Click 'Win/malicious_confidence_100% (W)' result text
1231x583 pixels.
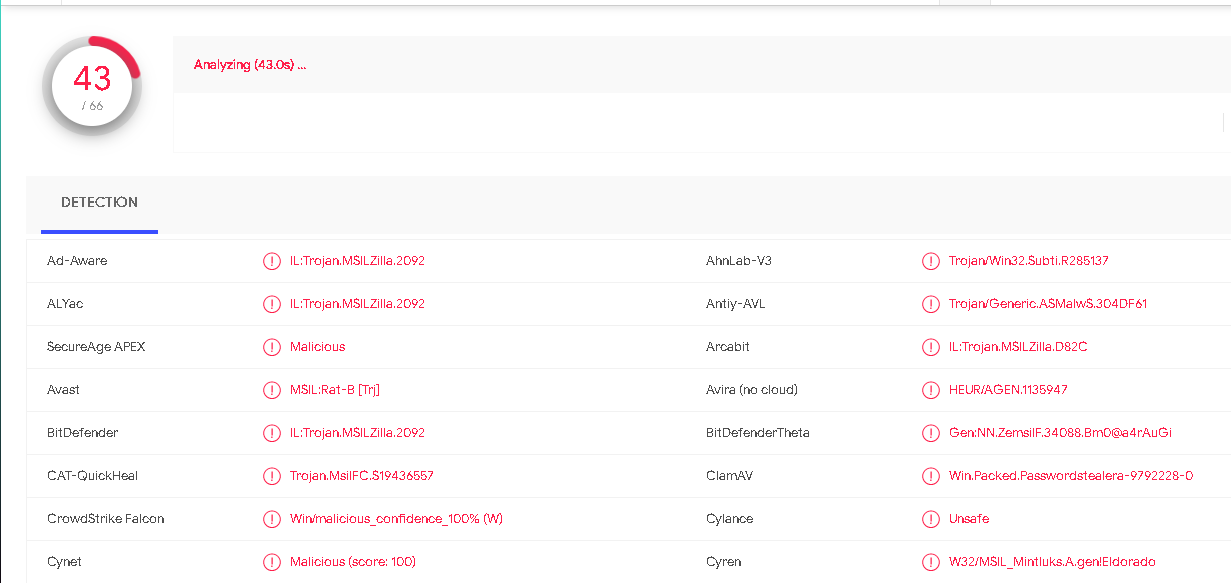(x=396, y=519)
